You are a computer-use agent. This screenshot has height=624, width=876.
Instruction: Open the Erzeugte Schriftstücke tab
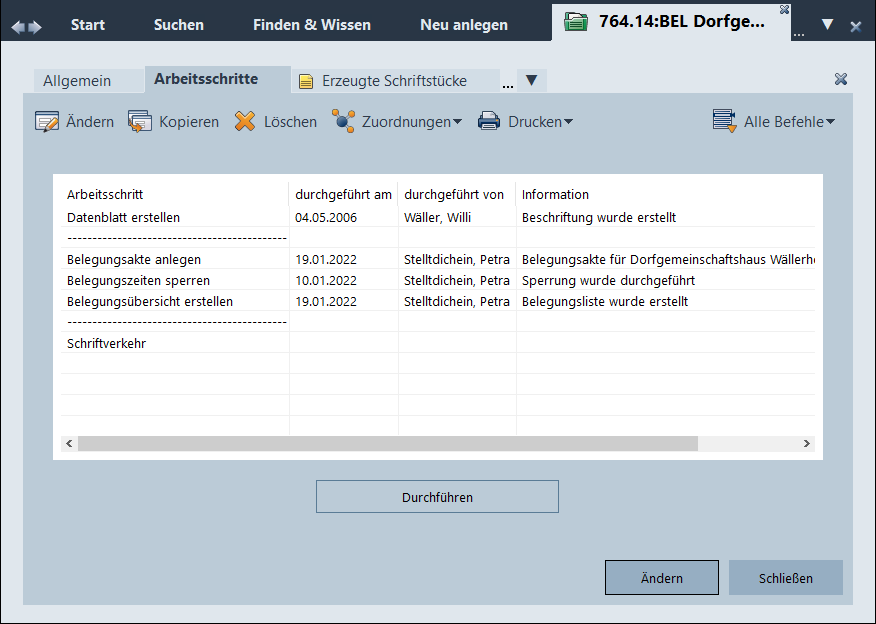pyautogui.click(x=393, y=81)
